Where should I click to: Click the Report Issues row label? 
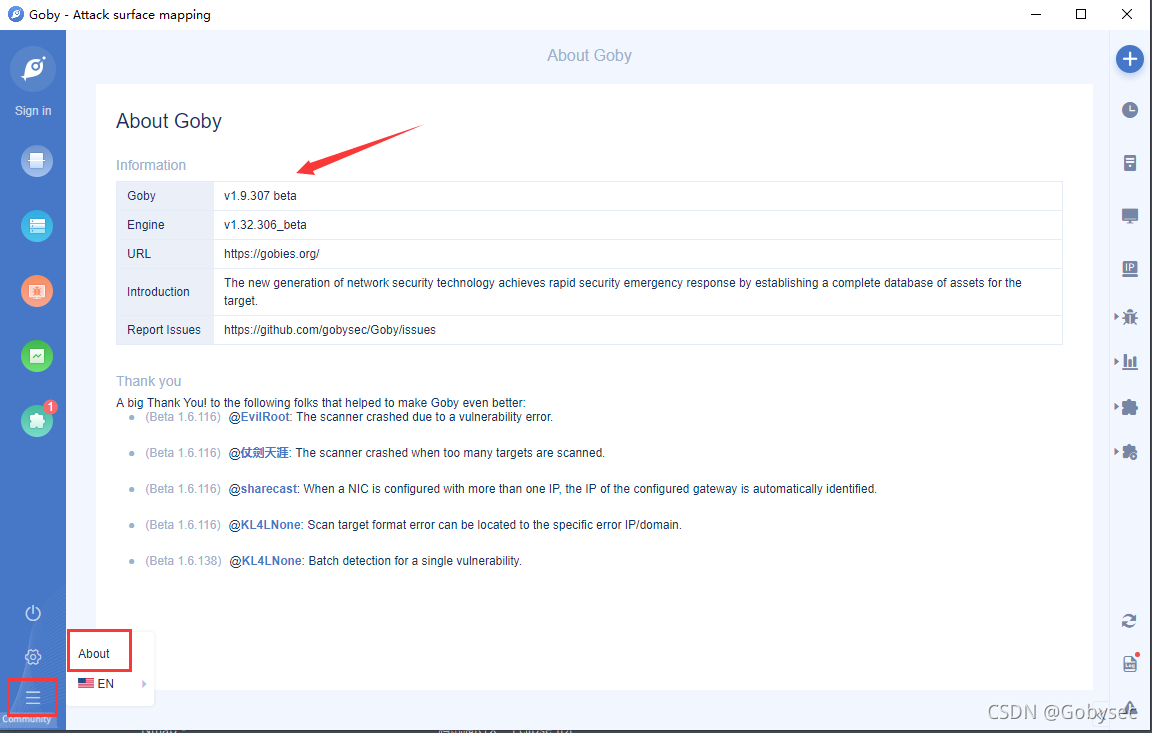(x=164, y=331)
